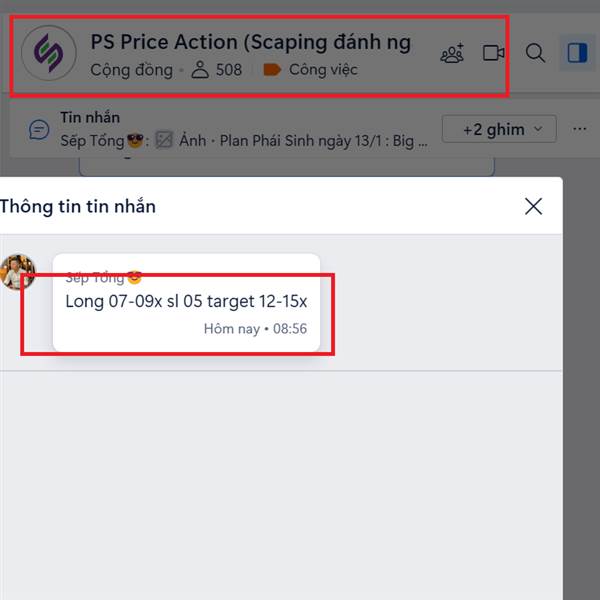Image resolution: width=600 pixels, height=600 pixels.
Task: Click the Long 07-09x message text
Action: coord(186,301)
